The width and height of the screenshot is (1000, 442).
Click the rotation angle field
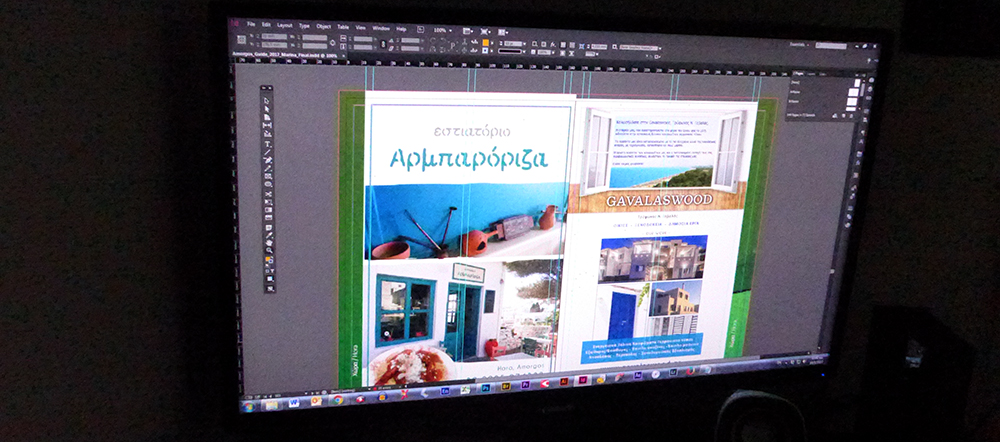[x=410, y=40]
